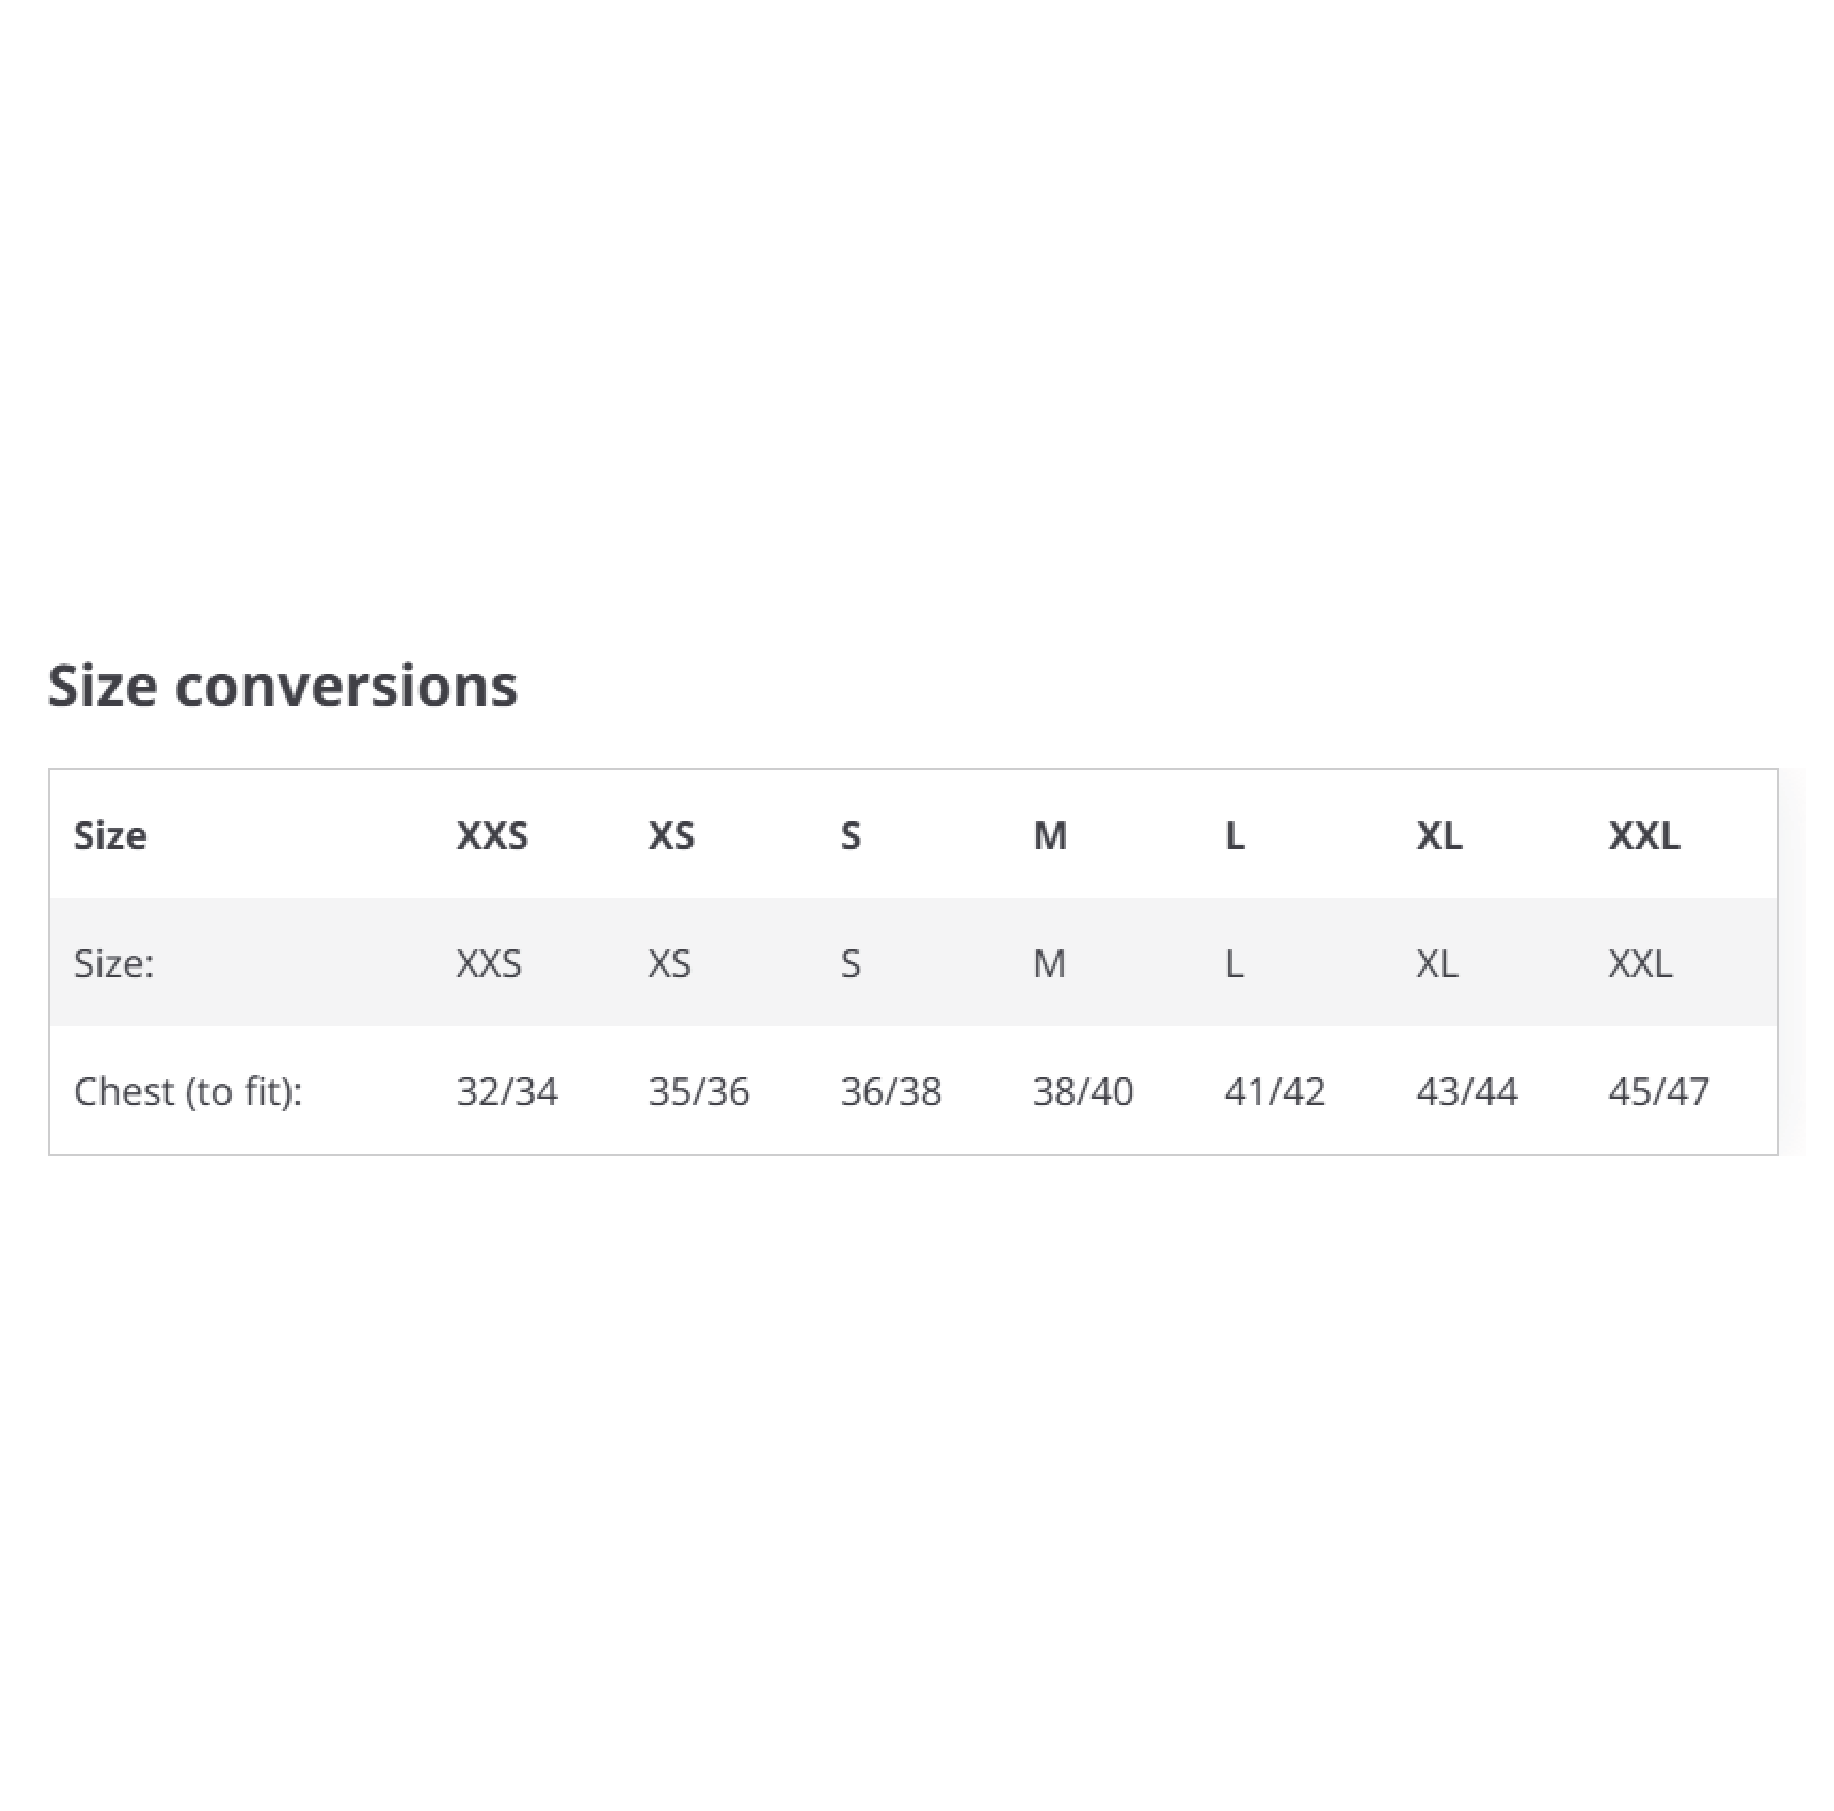The width and height of the screenshot is (1834, 1811).
Task: Click the bold Size header cell
Action: pyautogui.click(x=110, y=835)
